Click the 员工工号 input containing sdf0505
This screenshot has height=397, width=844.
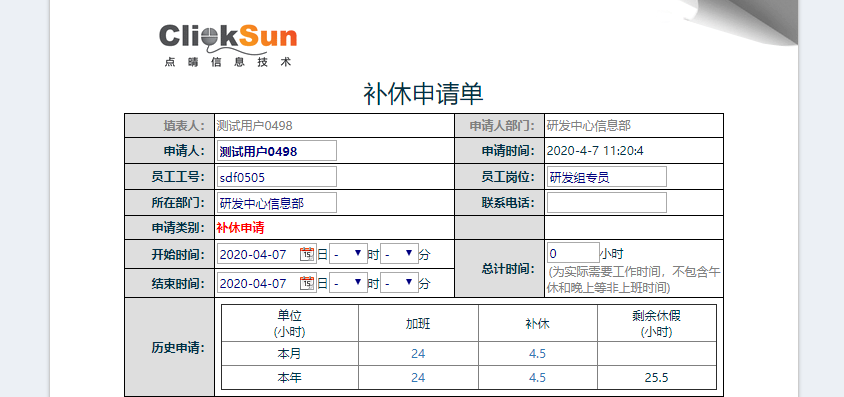tap(277, 176)
